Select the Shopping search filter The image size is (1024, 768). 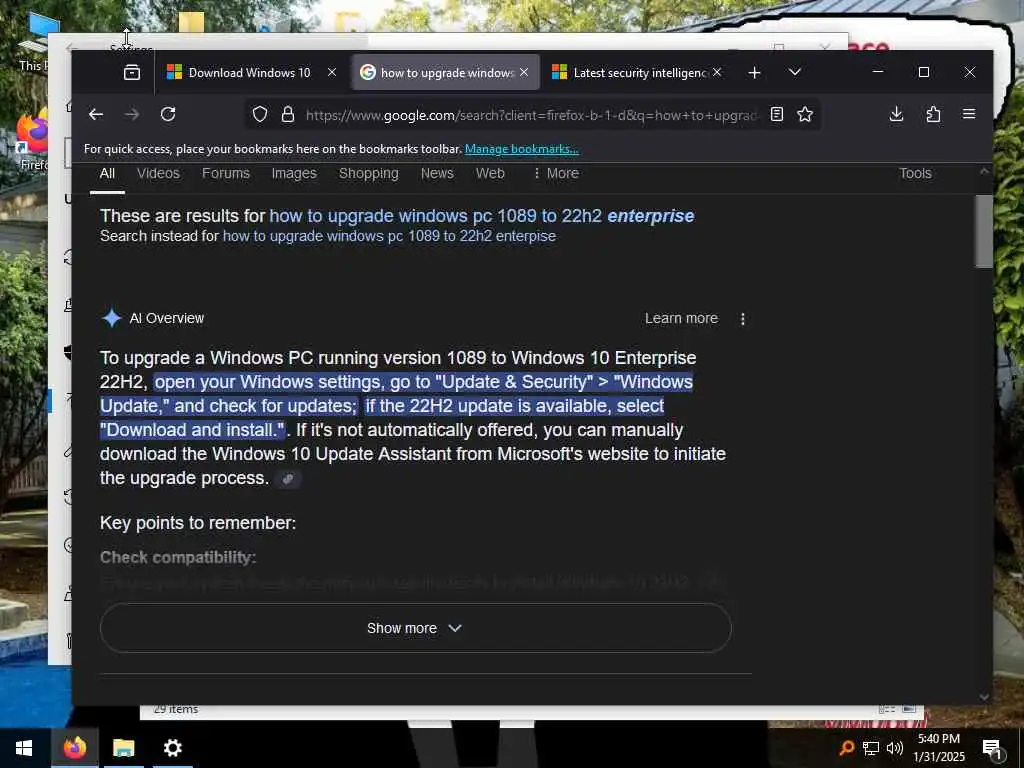tap(368, 173)
